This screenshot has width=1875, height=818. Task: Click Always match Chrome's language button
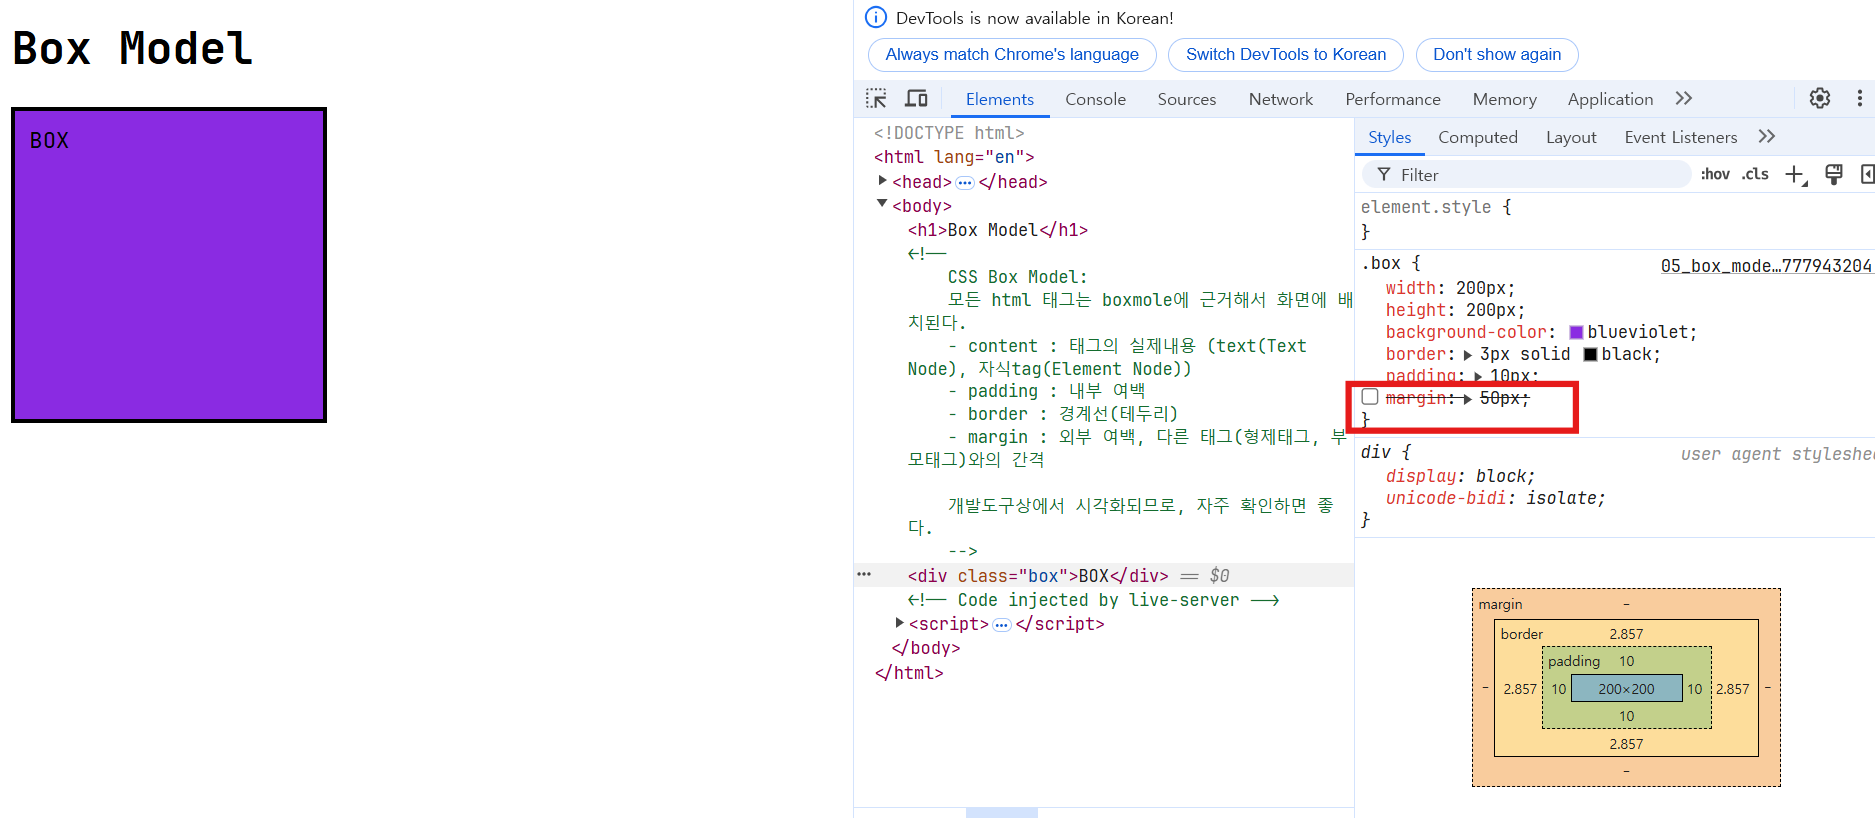[1012, 55]
